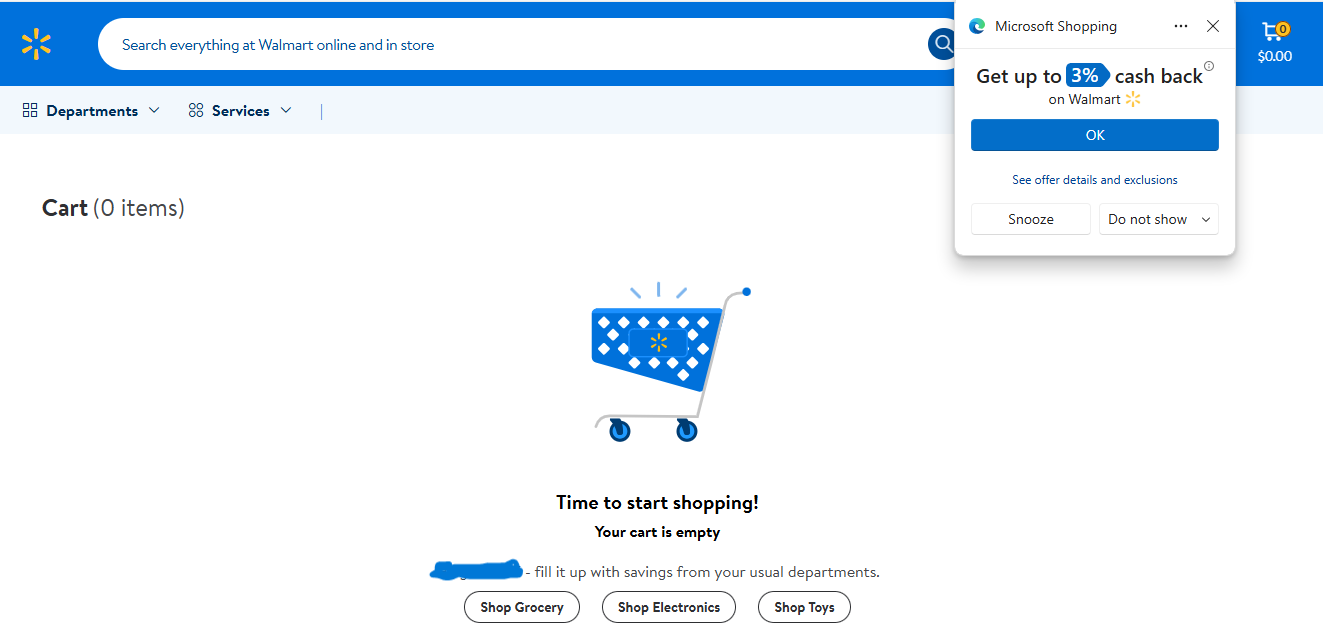Click the search magnifier icon
1323x638 pixels.
(x=943, y=44)
